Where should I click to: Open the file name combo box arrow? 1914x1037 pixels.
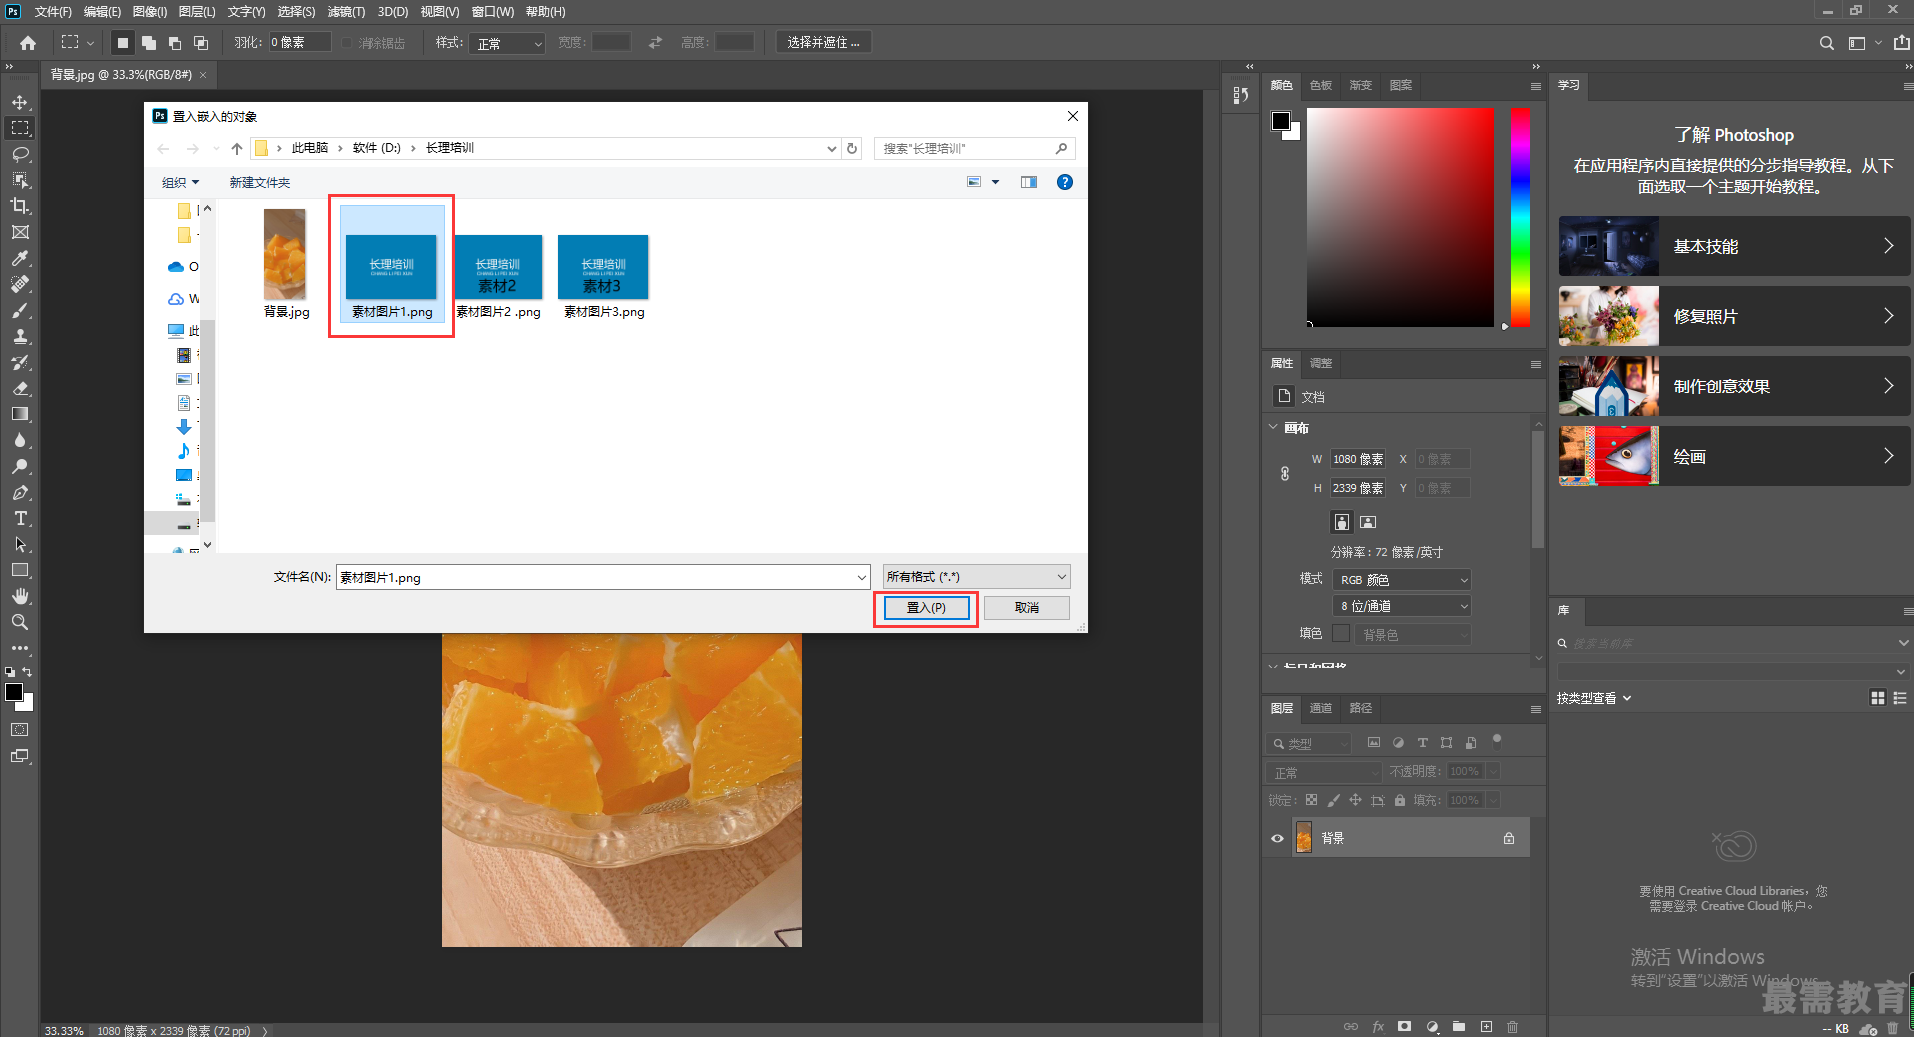tap(861, 577)
